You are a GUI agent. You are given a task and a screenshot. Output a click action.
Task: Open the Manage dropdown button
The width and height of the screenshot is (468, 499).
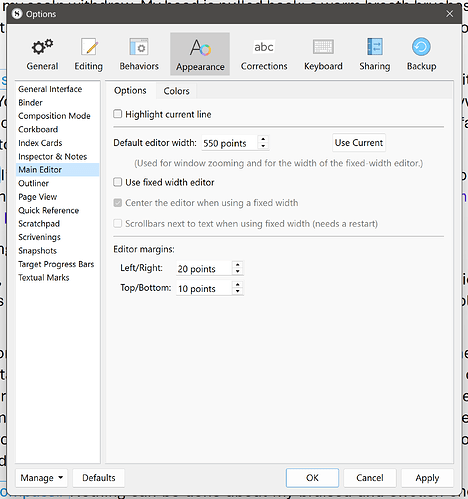click(42, 478)
